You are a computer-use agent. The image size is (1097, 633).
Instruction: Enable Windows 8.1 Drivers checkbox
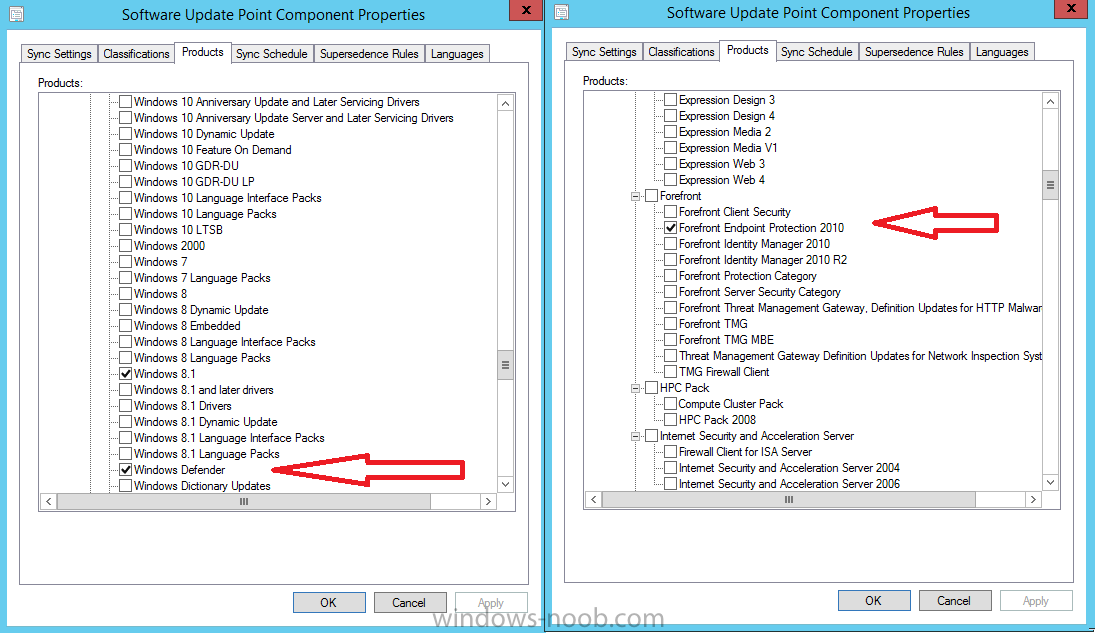tap(126, 406)
